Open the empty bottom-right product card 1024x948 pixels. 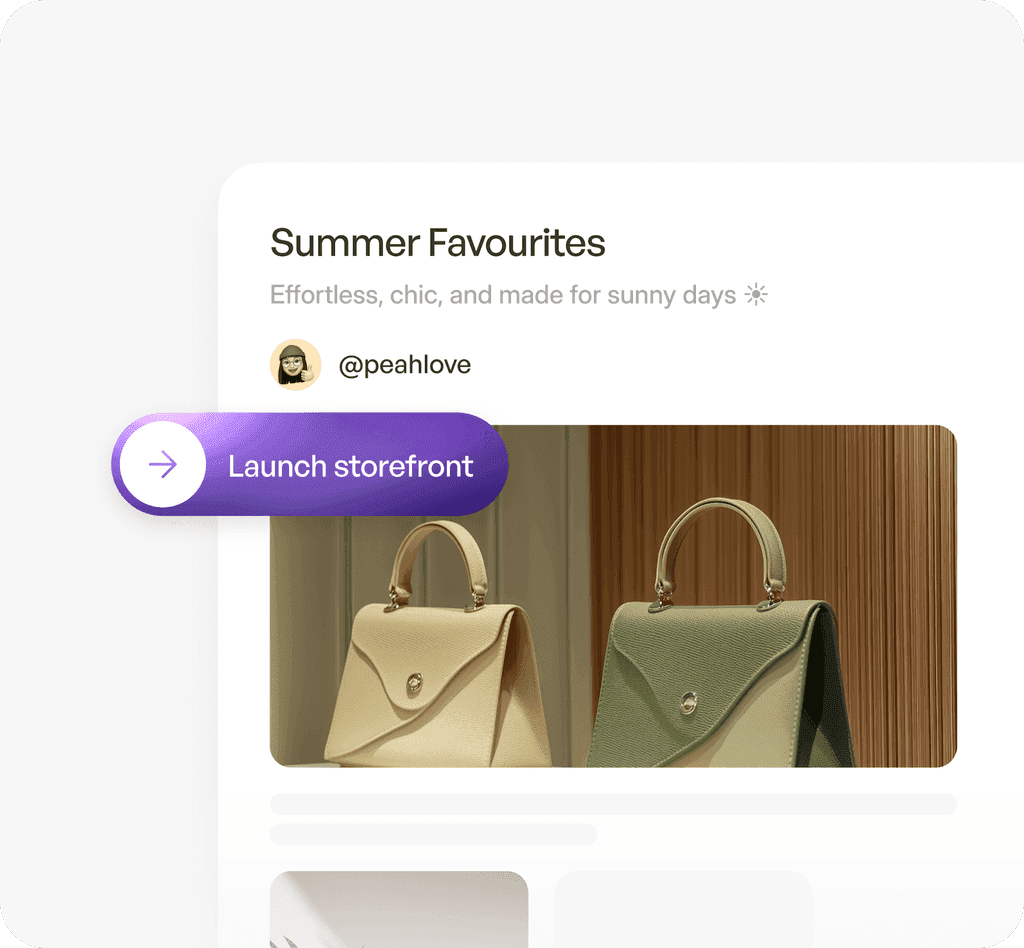[683, 909]
